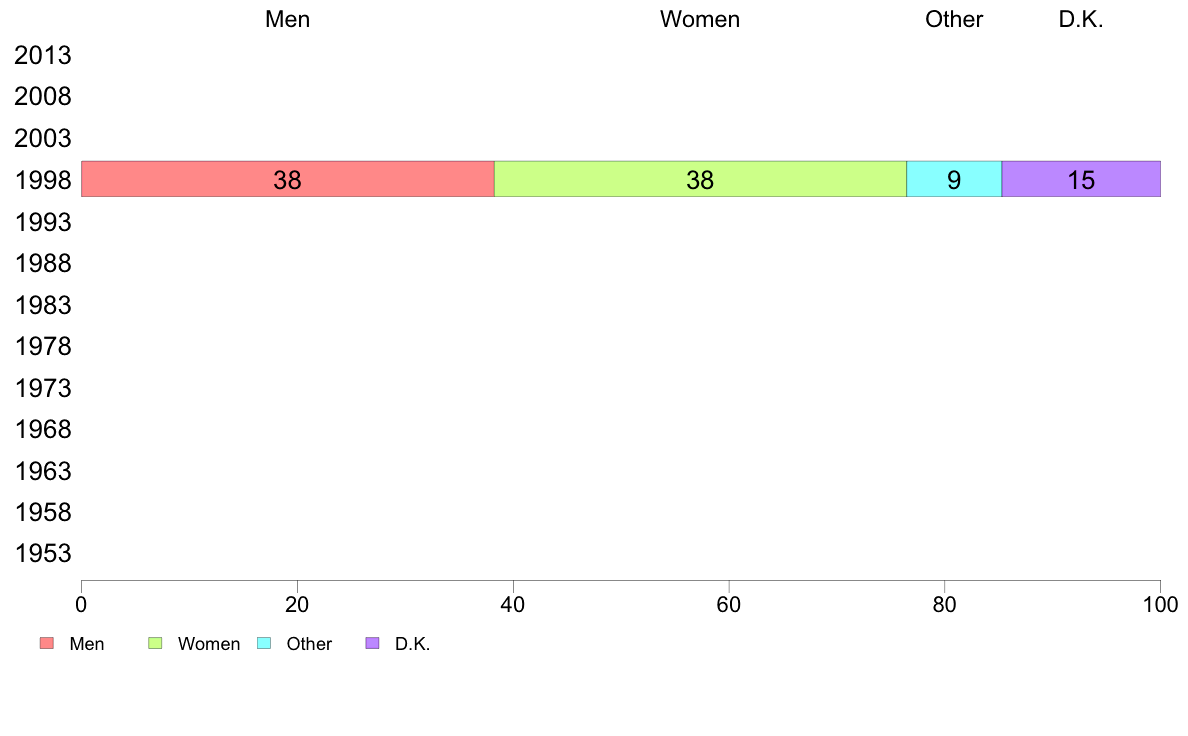
Task: Click the purple D.K. legend swatch
Action: click(372, 643)
